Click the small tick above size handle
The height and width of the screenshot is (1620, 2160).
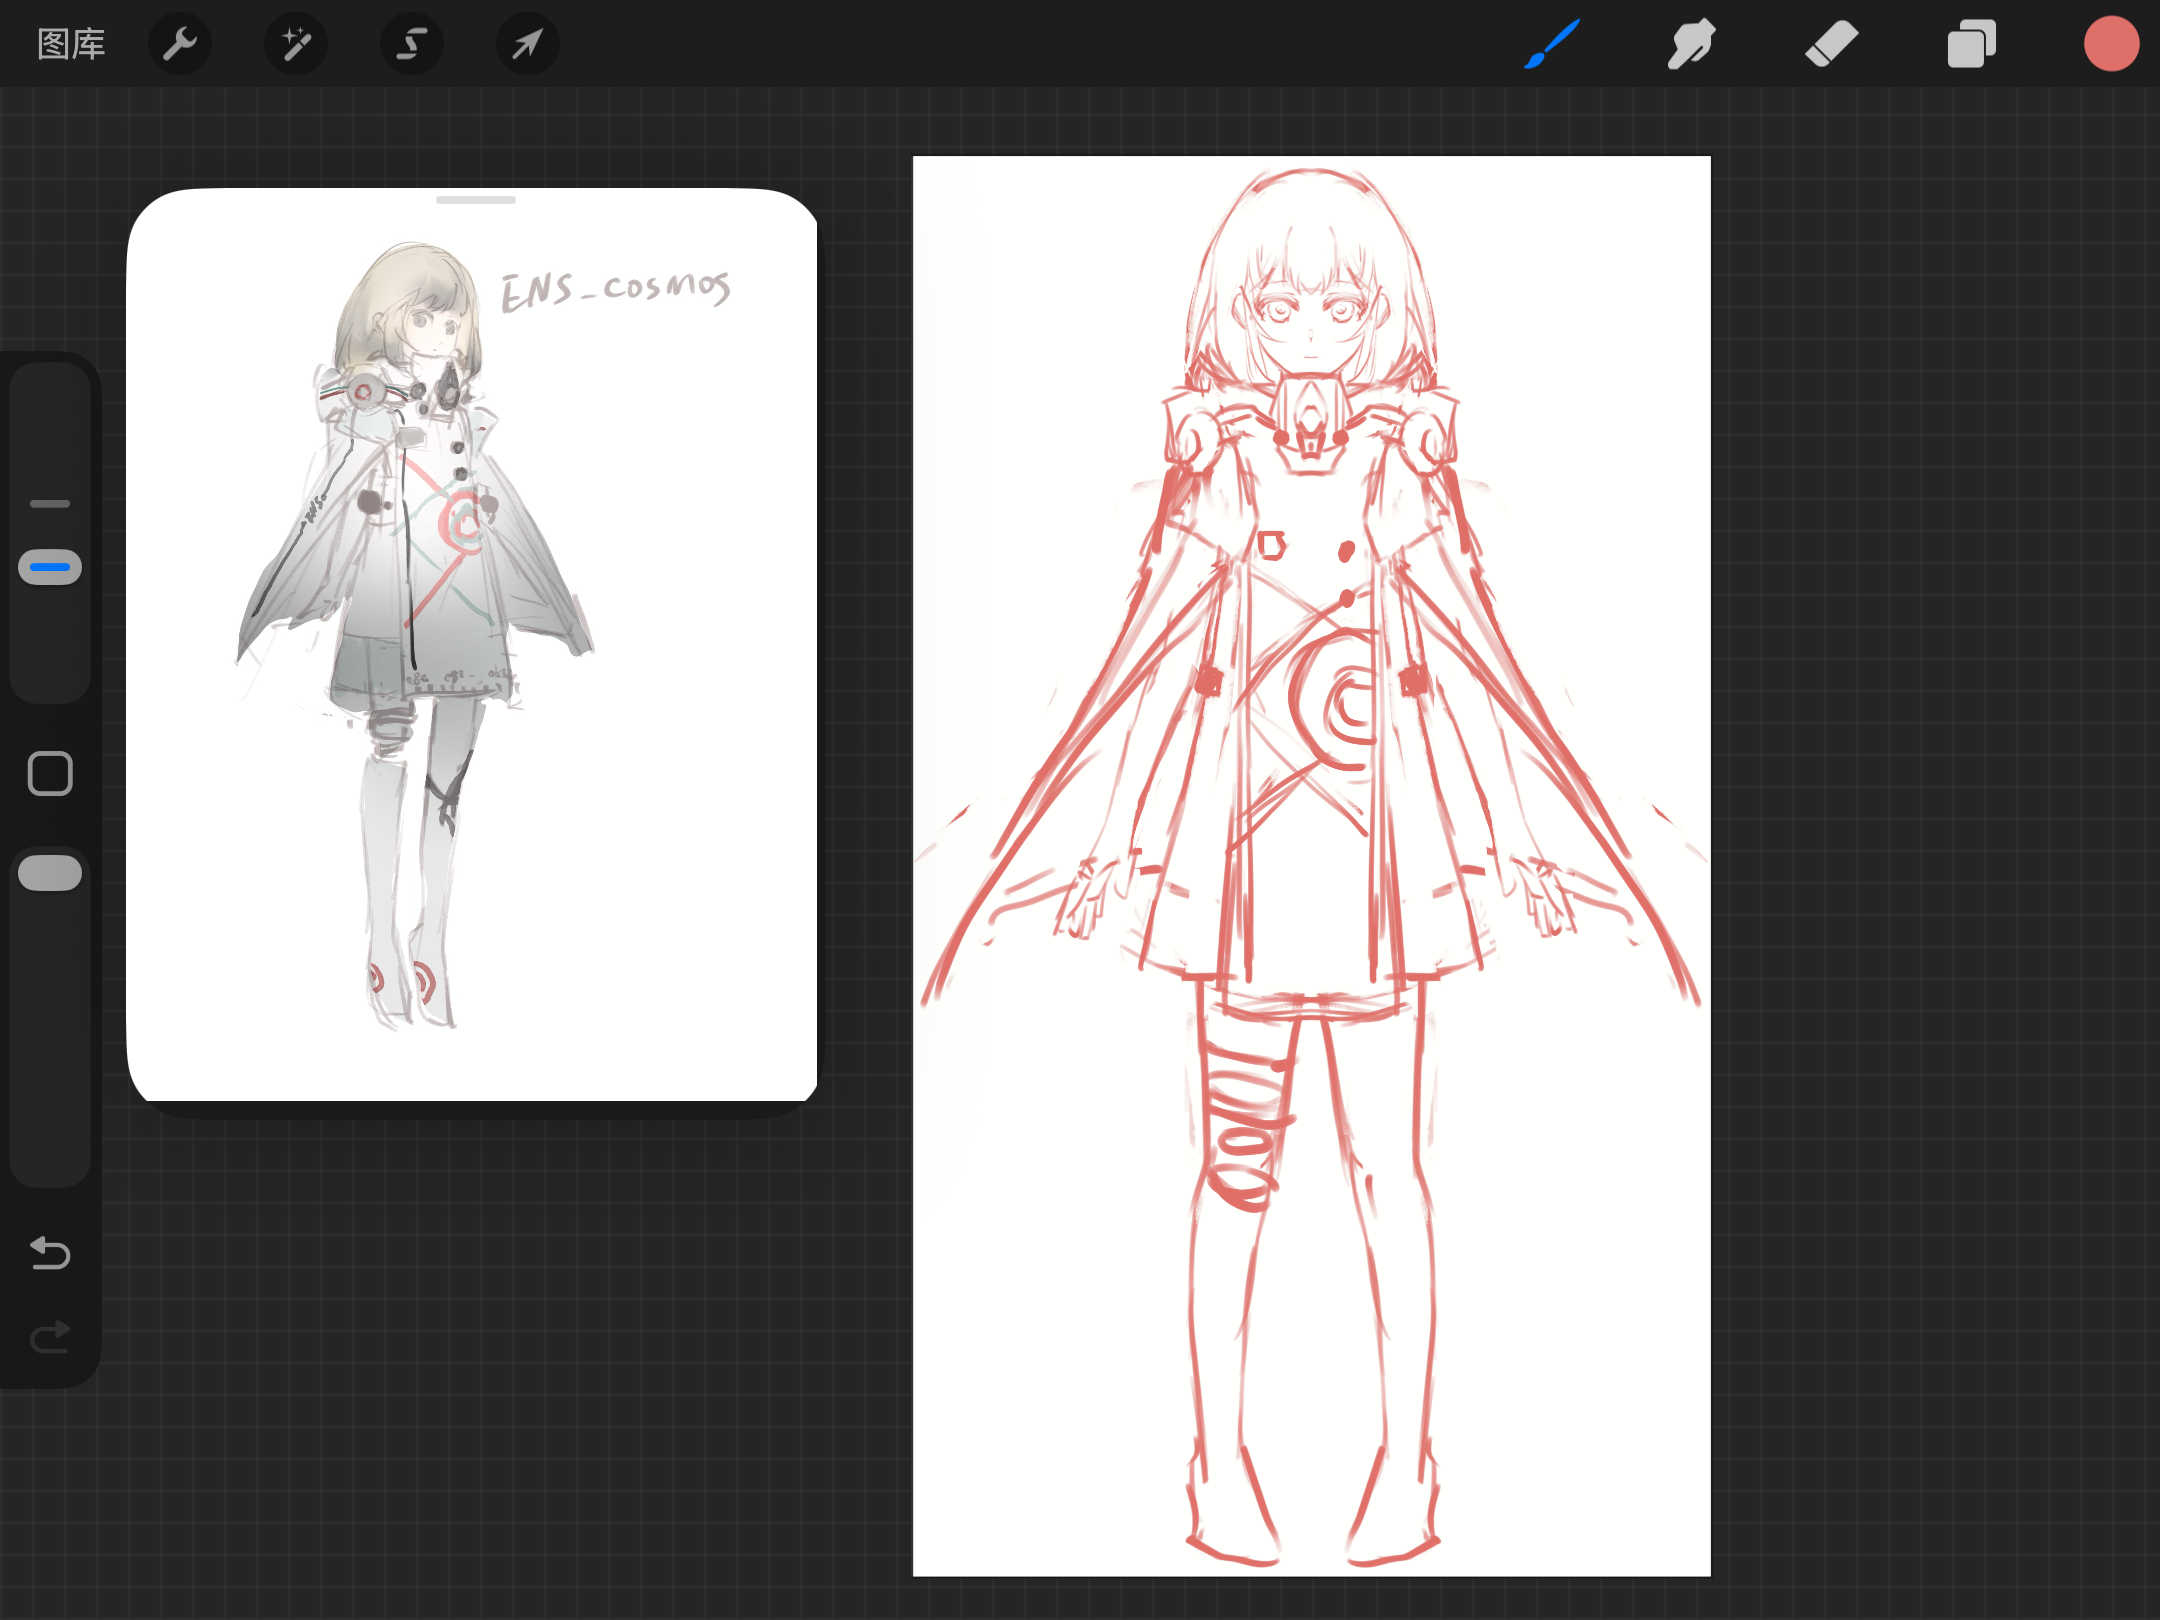pos(50,504)
